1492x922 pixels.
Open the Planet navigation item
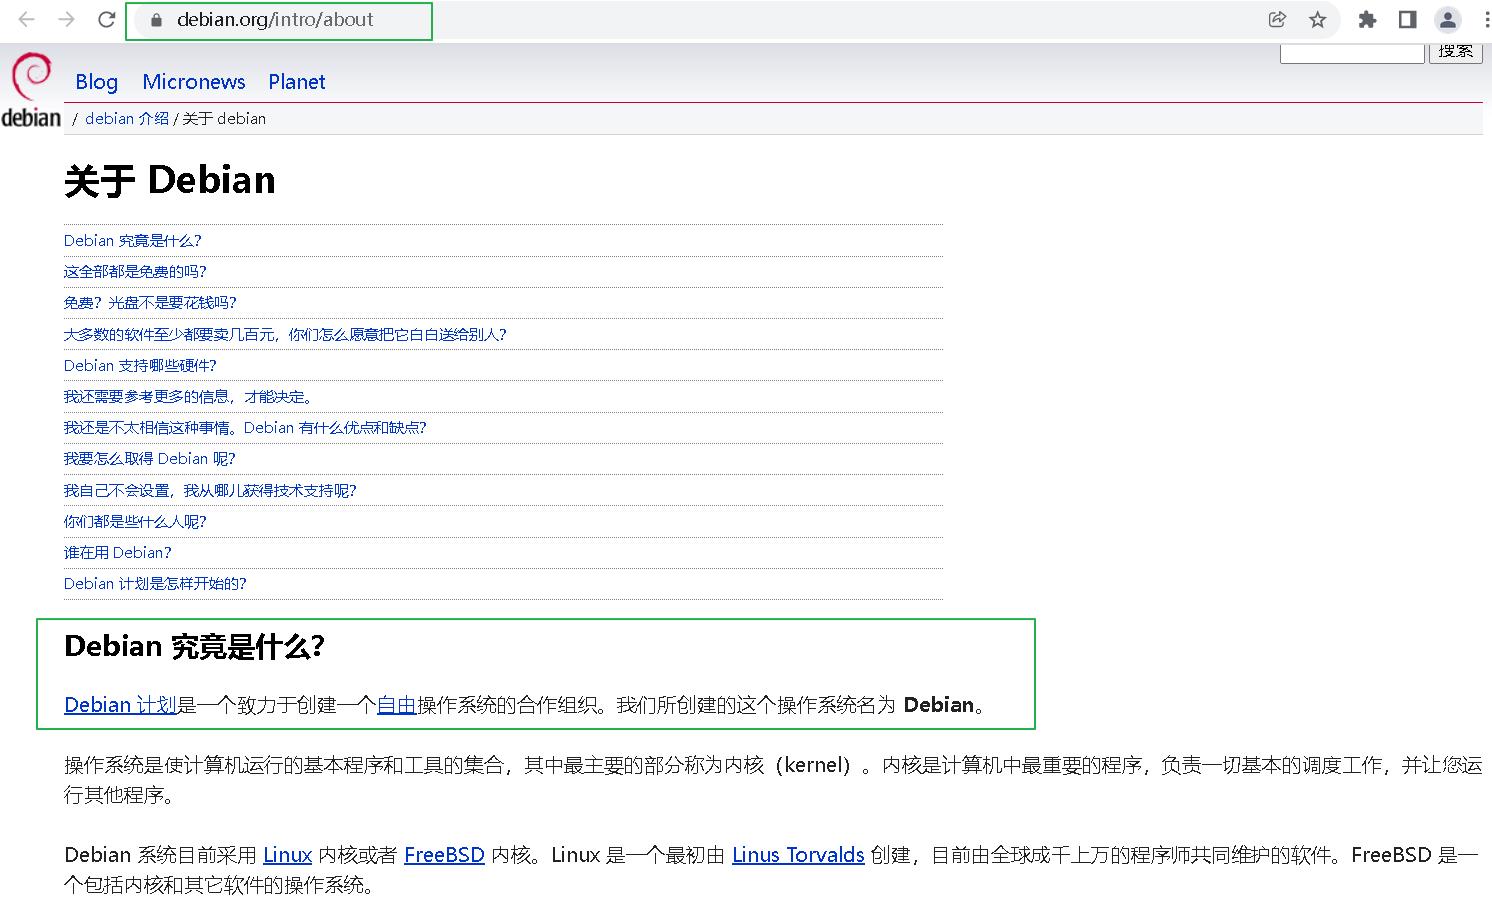tap(297, 82)
